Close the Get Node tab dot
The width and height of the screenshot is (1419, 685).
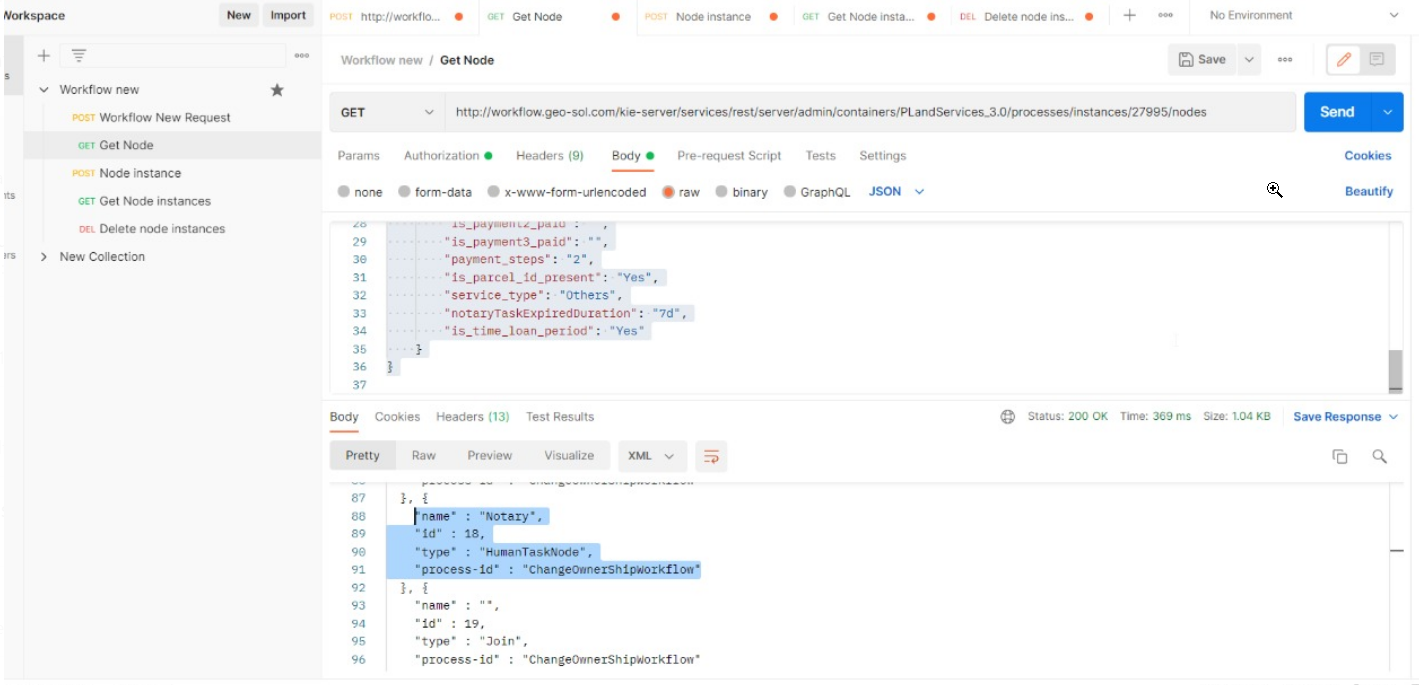point(615,17)
